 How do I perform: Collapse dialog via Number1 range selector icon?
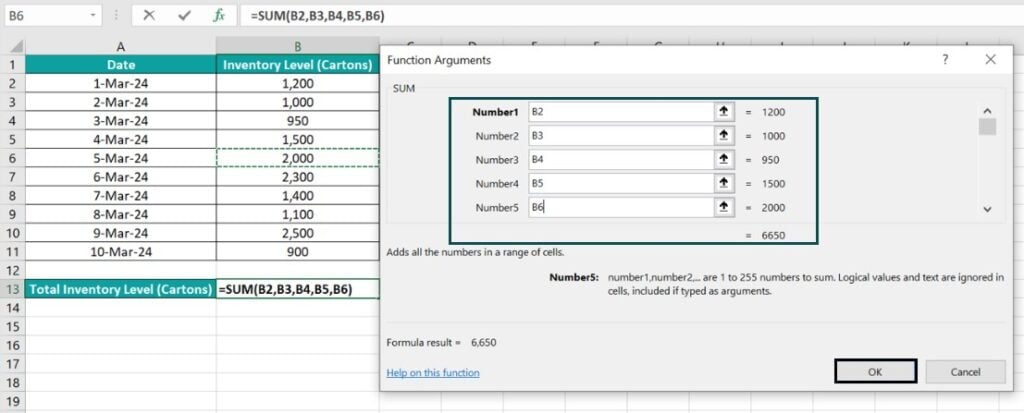723,112
